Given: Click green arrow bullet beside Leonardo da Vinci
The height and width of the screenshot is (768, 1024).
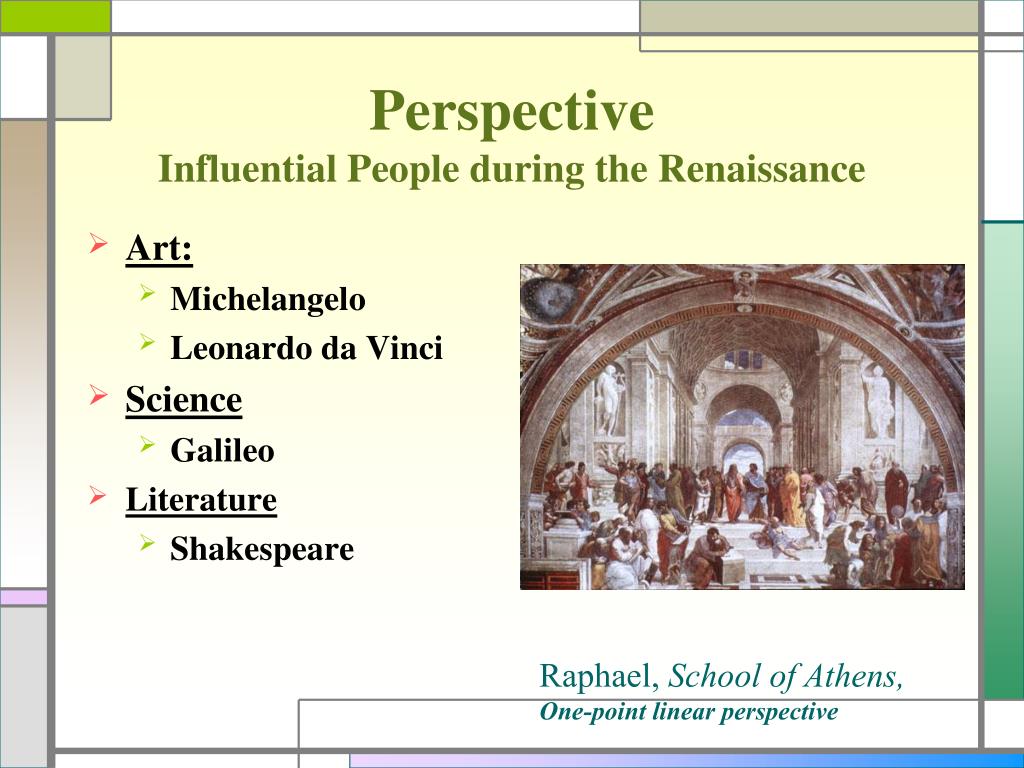Looking at the screenshot, I should point(148,342).
